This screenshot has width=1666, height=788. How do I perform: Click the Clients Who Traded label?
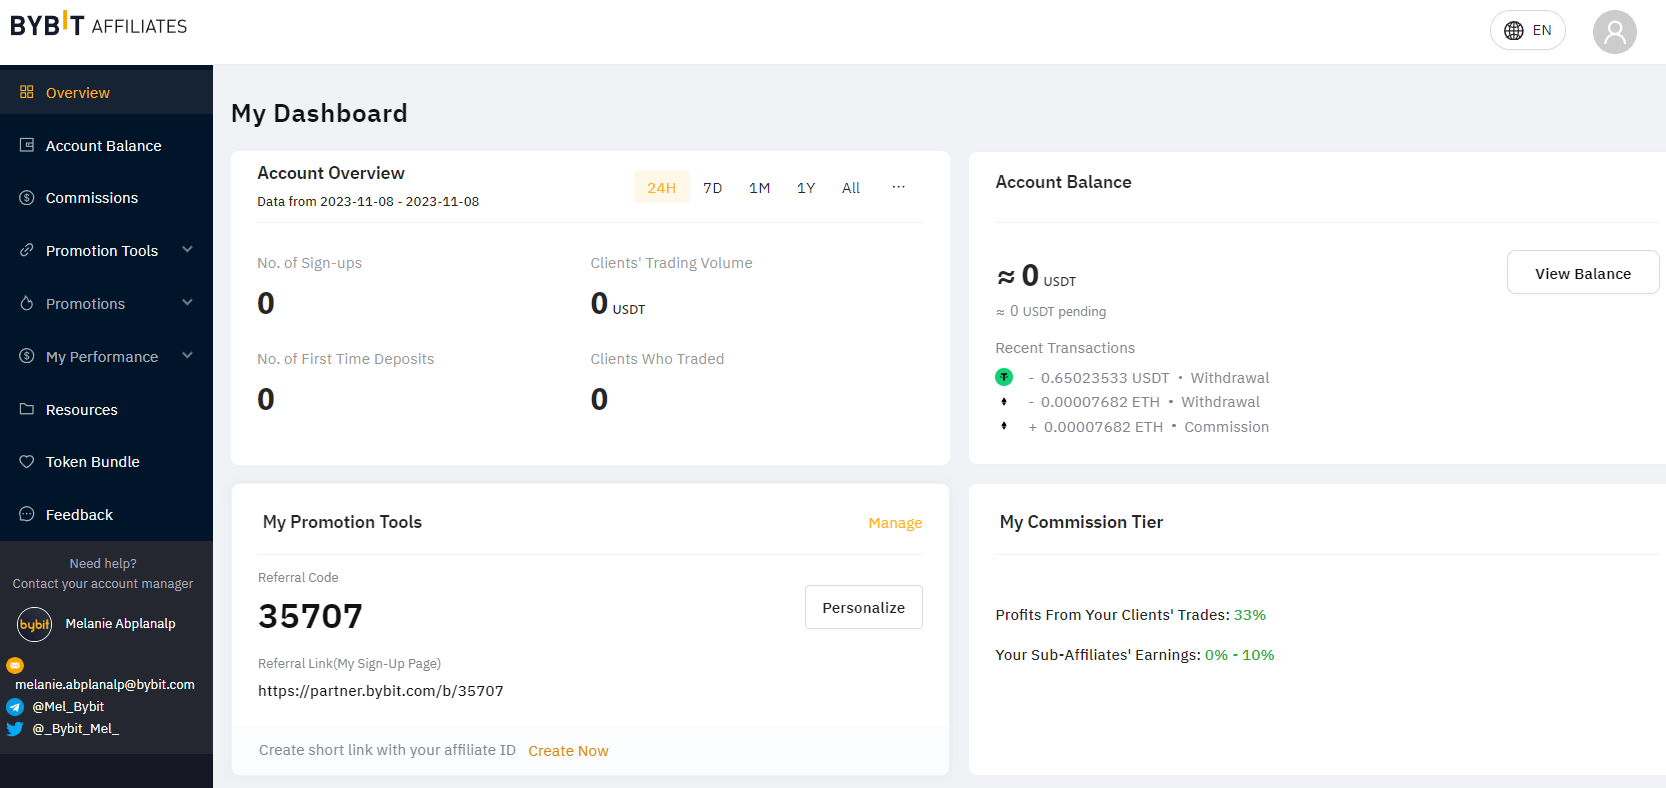[657, 359]
